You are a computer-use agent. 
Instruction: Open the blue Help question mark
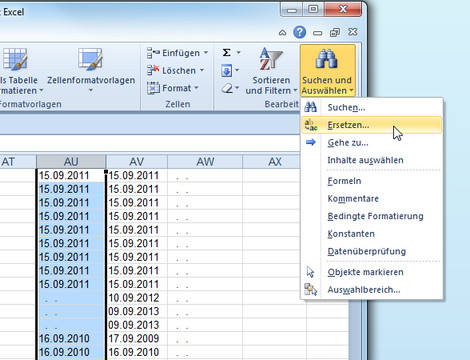[x=300, y=32]
